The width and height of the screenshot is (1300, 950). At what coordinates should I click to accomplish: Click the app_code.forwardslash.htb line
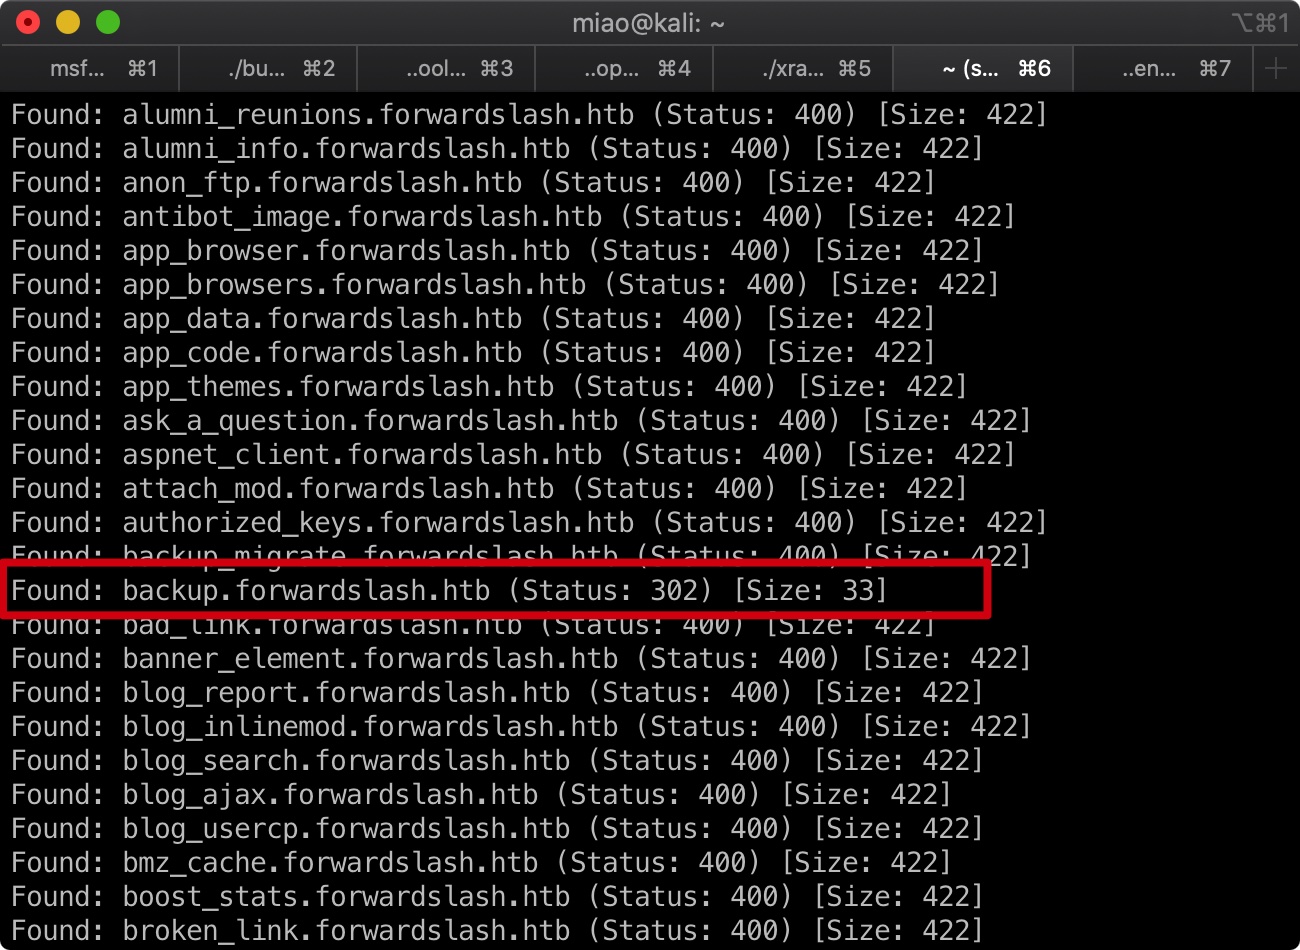473,353
